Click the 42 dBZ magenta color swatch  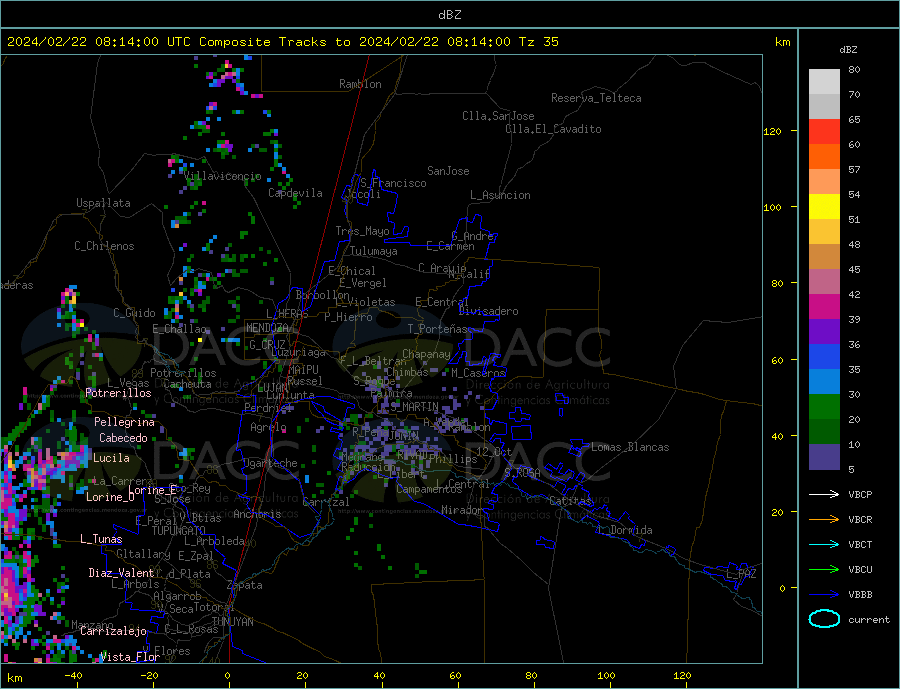pyautogui.click(x=824, y=307)
